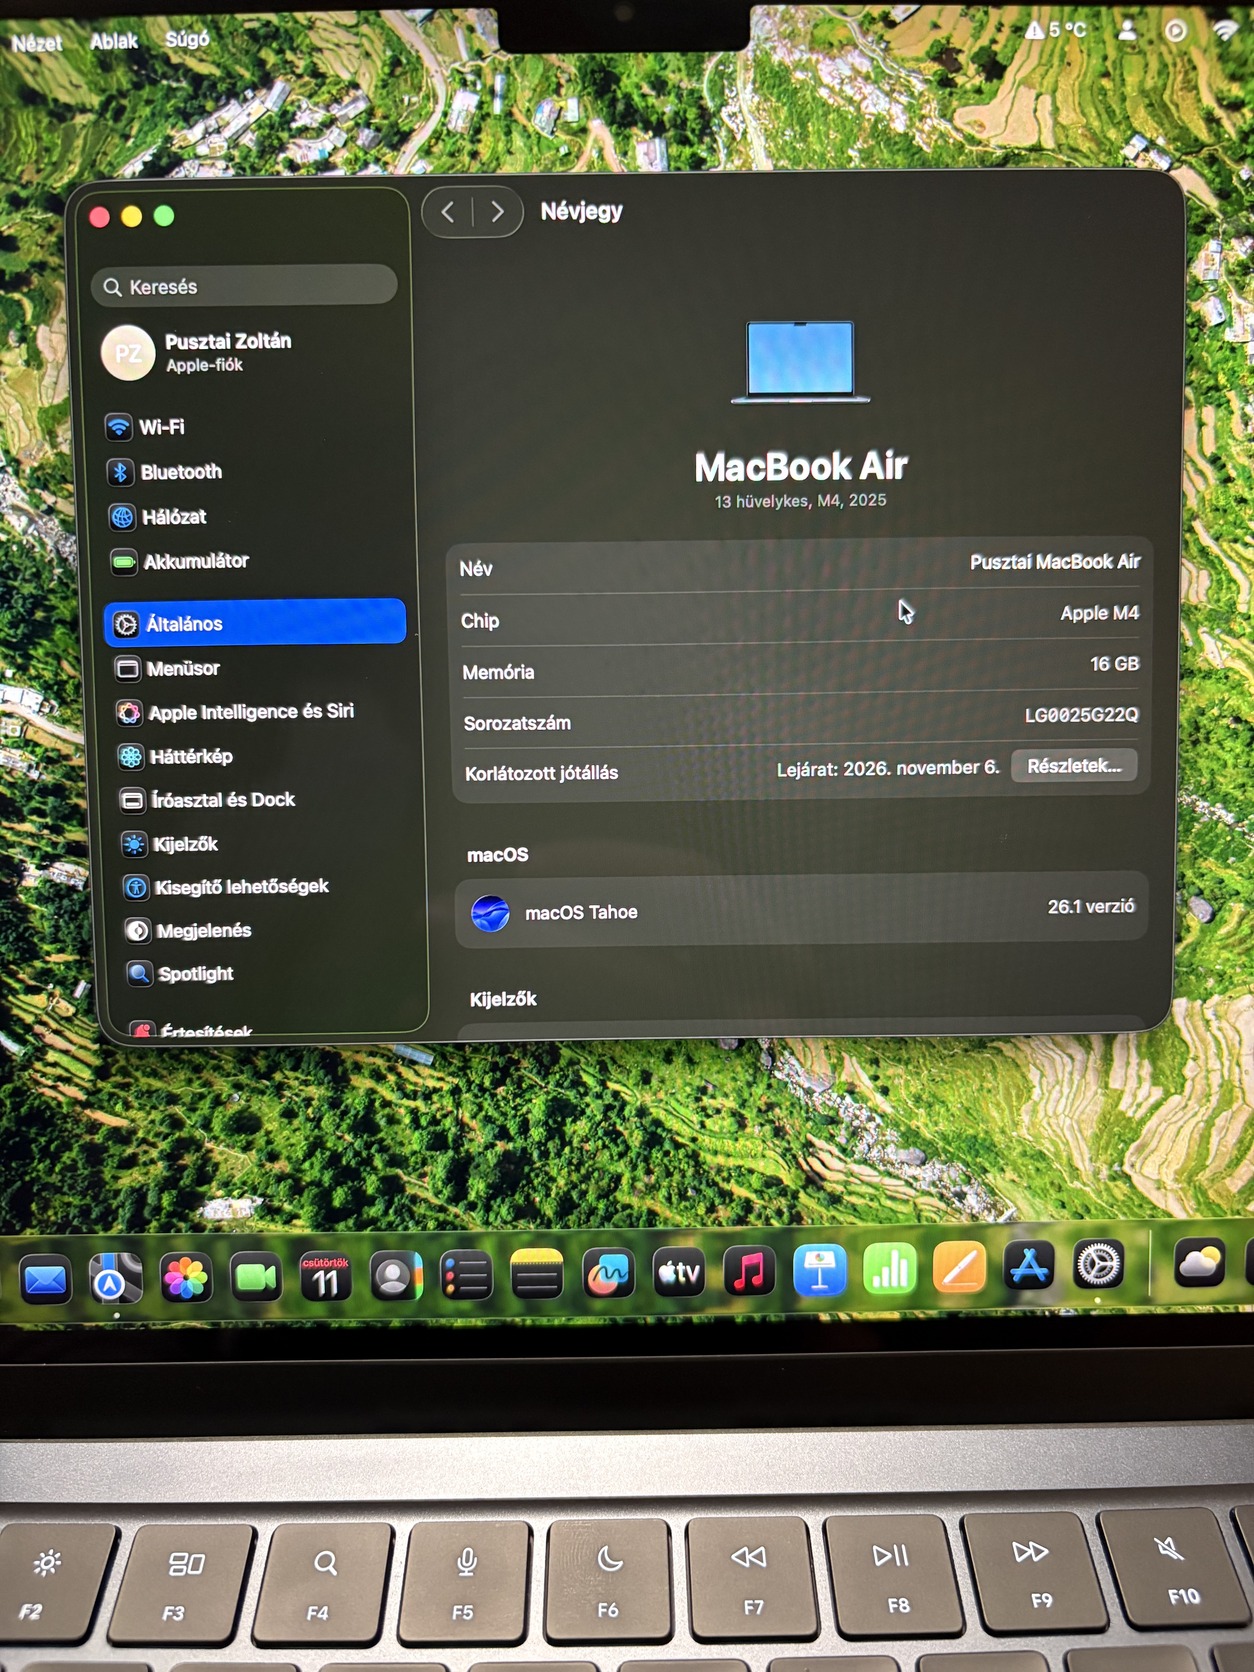This screenshot has width=1254, height=1672.
Task: Open Akkumulátor battery settings
Action: (x=180, y=561)
